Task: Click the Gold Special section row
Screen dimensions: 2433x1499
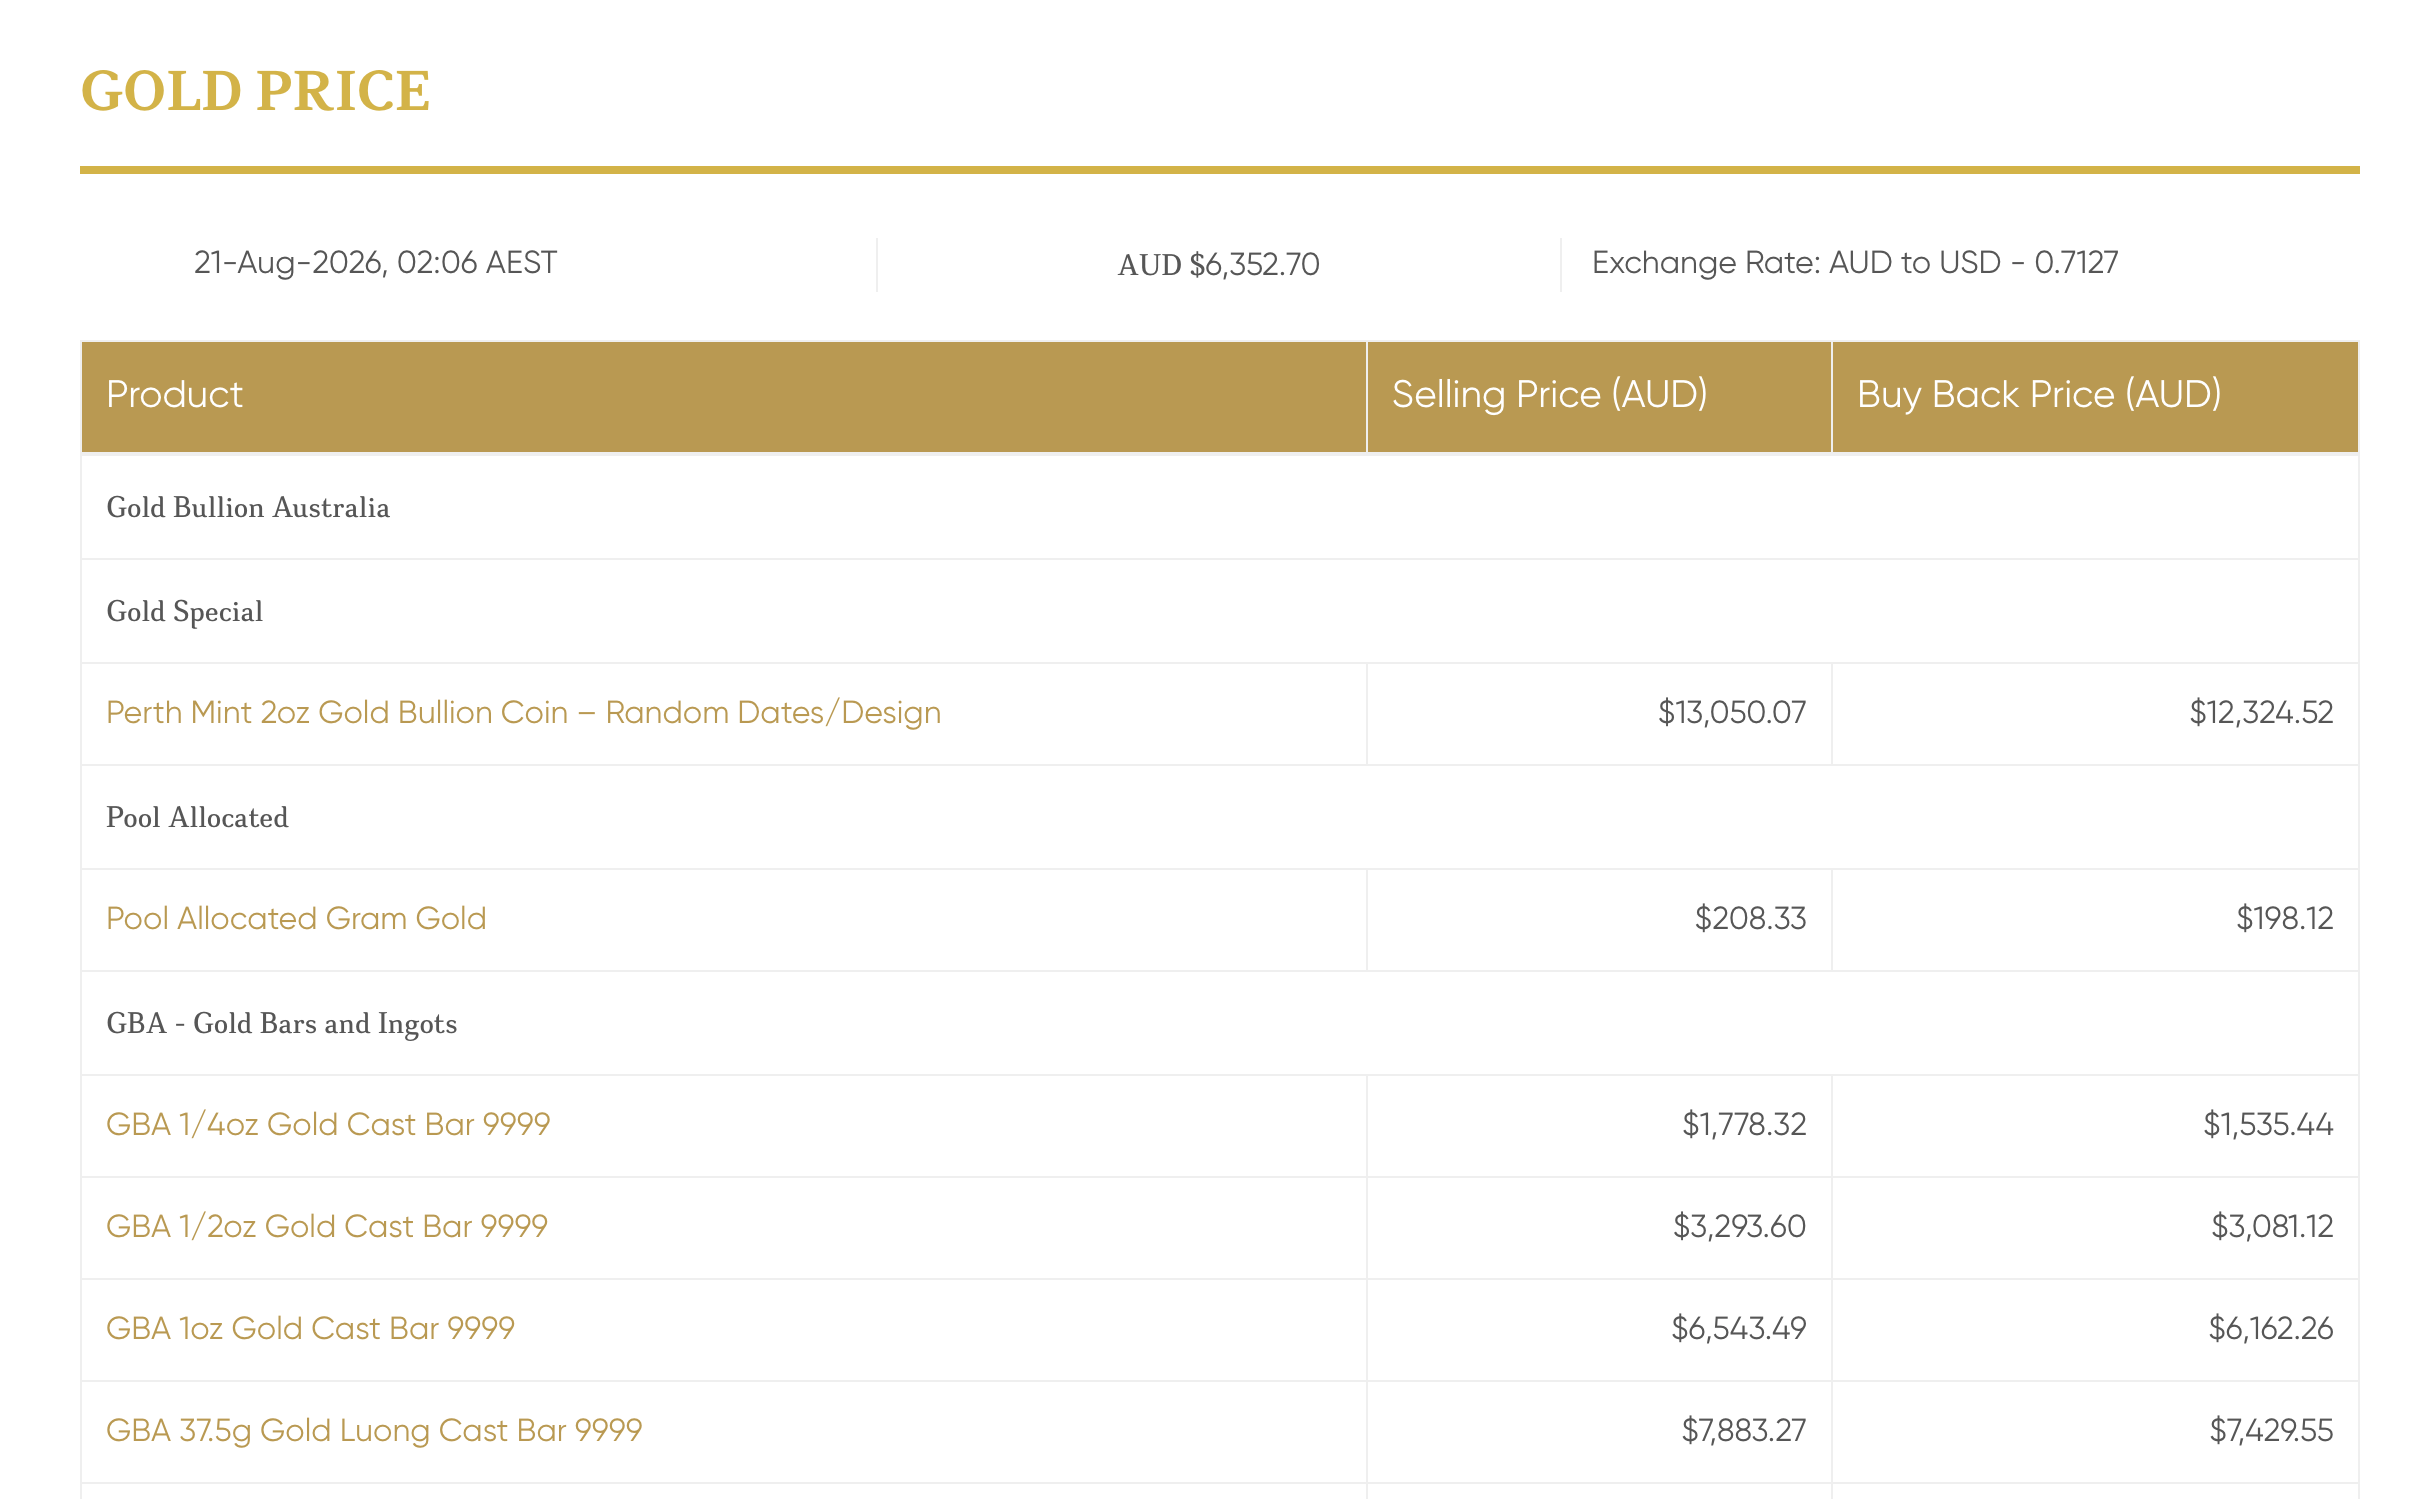Action: [1220, 612]
